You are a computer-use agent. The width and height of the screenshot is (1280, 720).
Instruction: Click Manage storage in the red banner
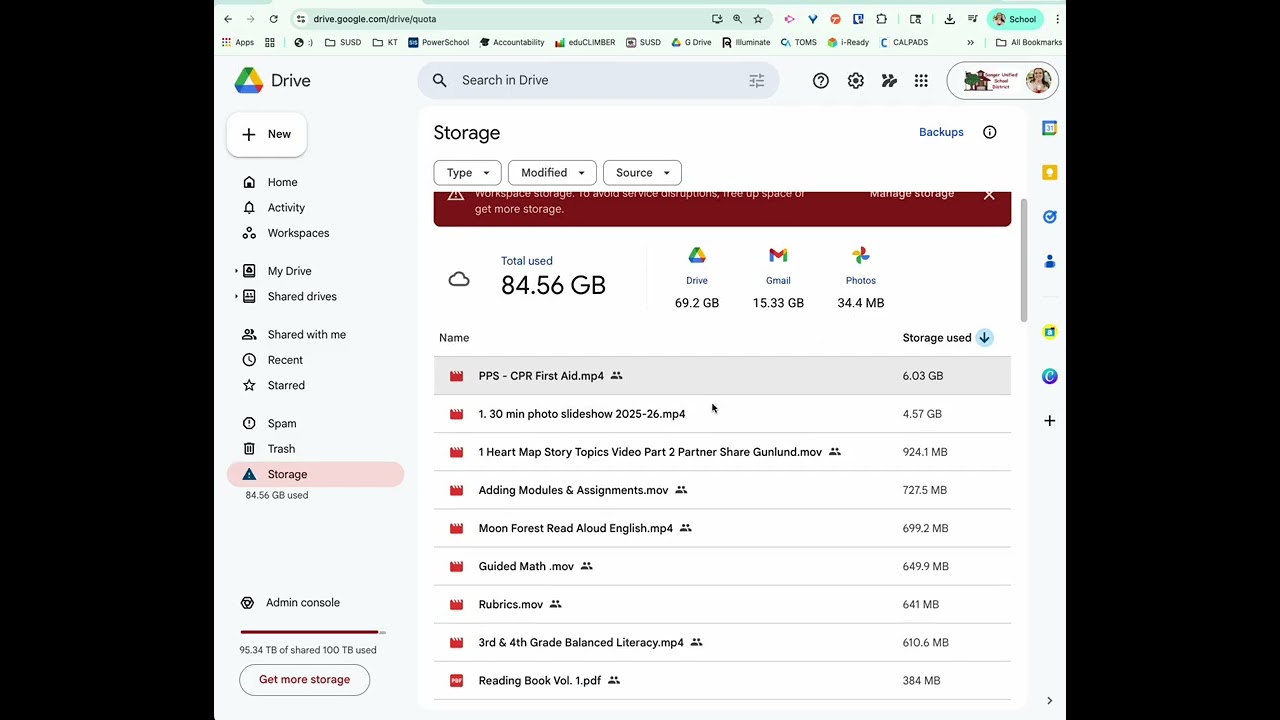click(912, 194)
